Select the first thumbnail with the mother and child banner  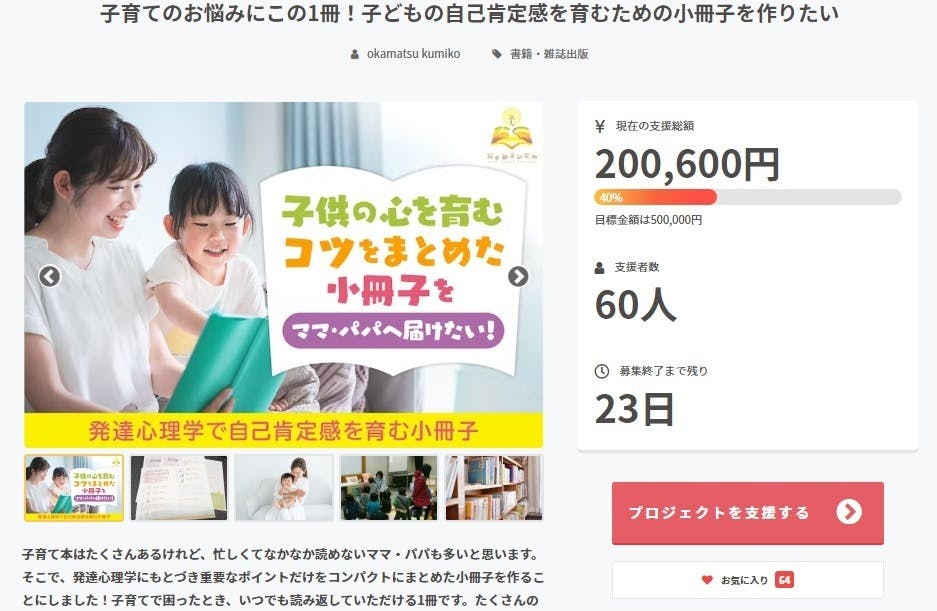[74, 488]
